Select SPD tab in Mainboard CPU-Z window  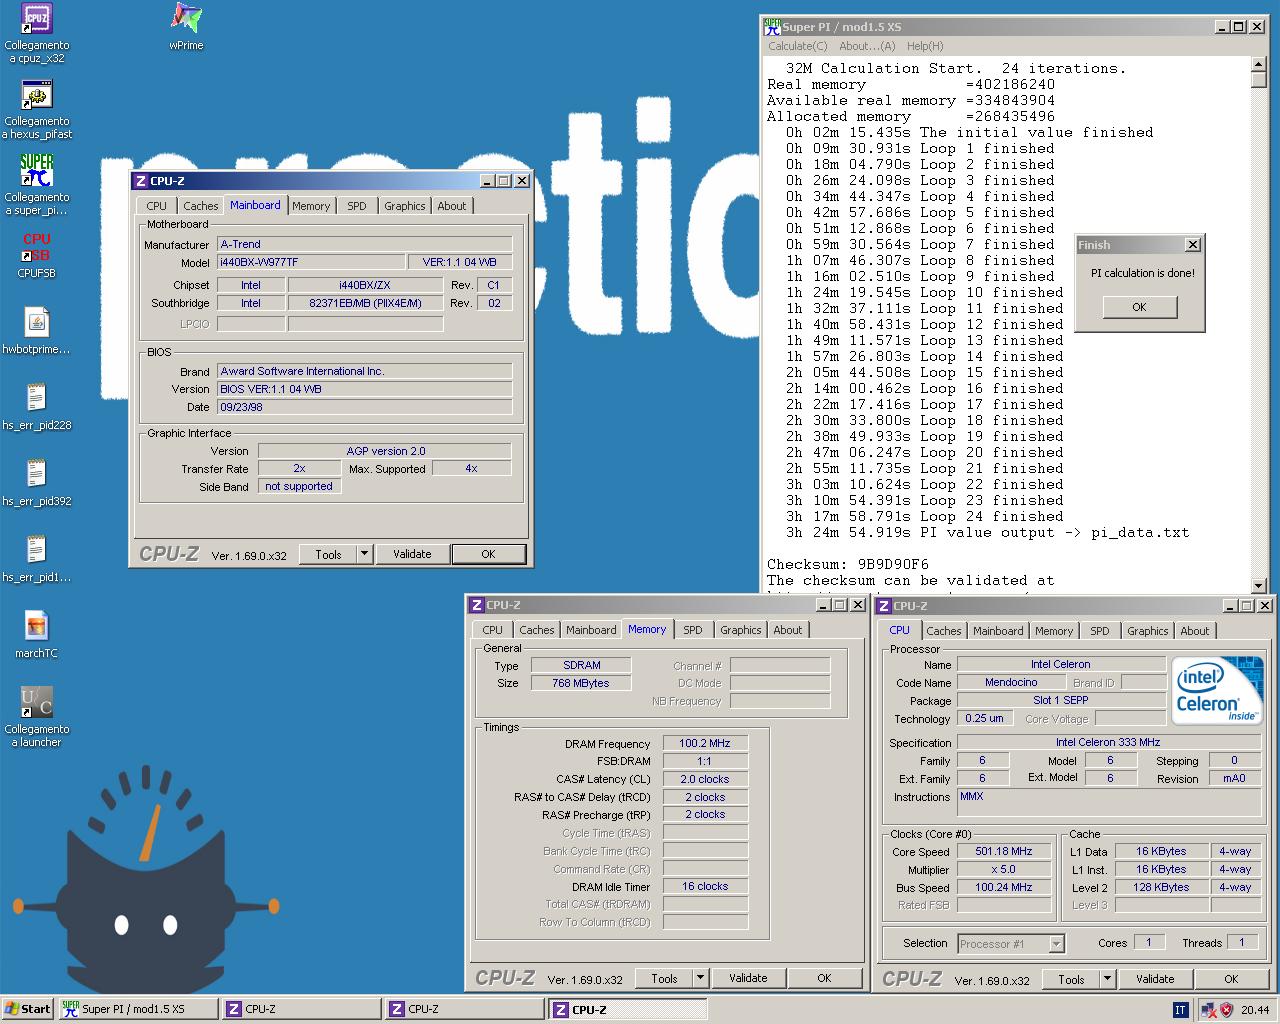(x=357, y=206)
